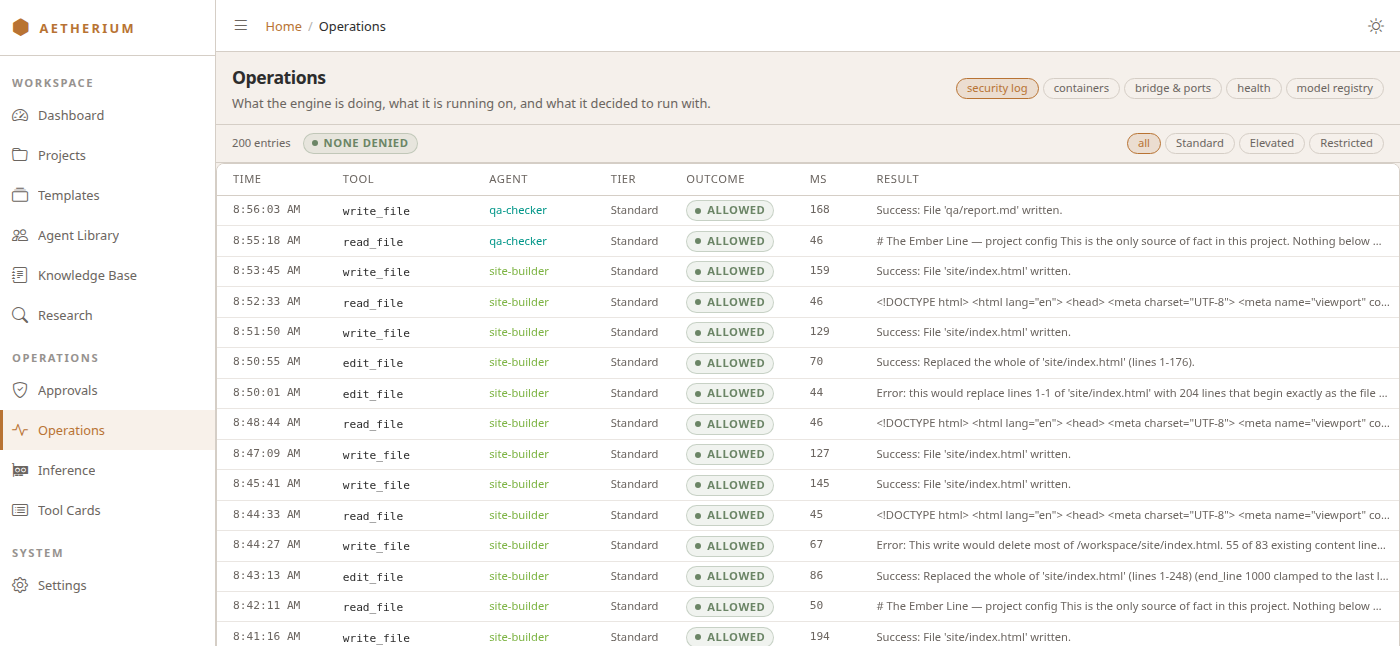Click the Approvals shield icon
1400x646 pixels.
pos(20,390)
